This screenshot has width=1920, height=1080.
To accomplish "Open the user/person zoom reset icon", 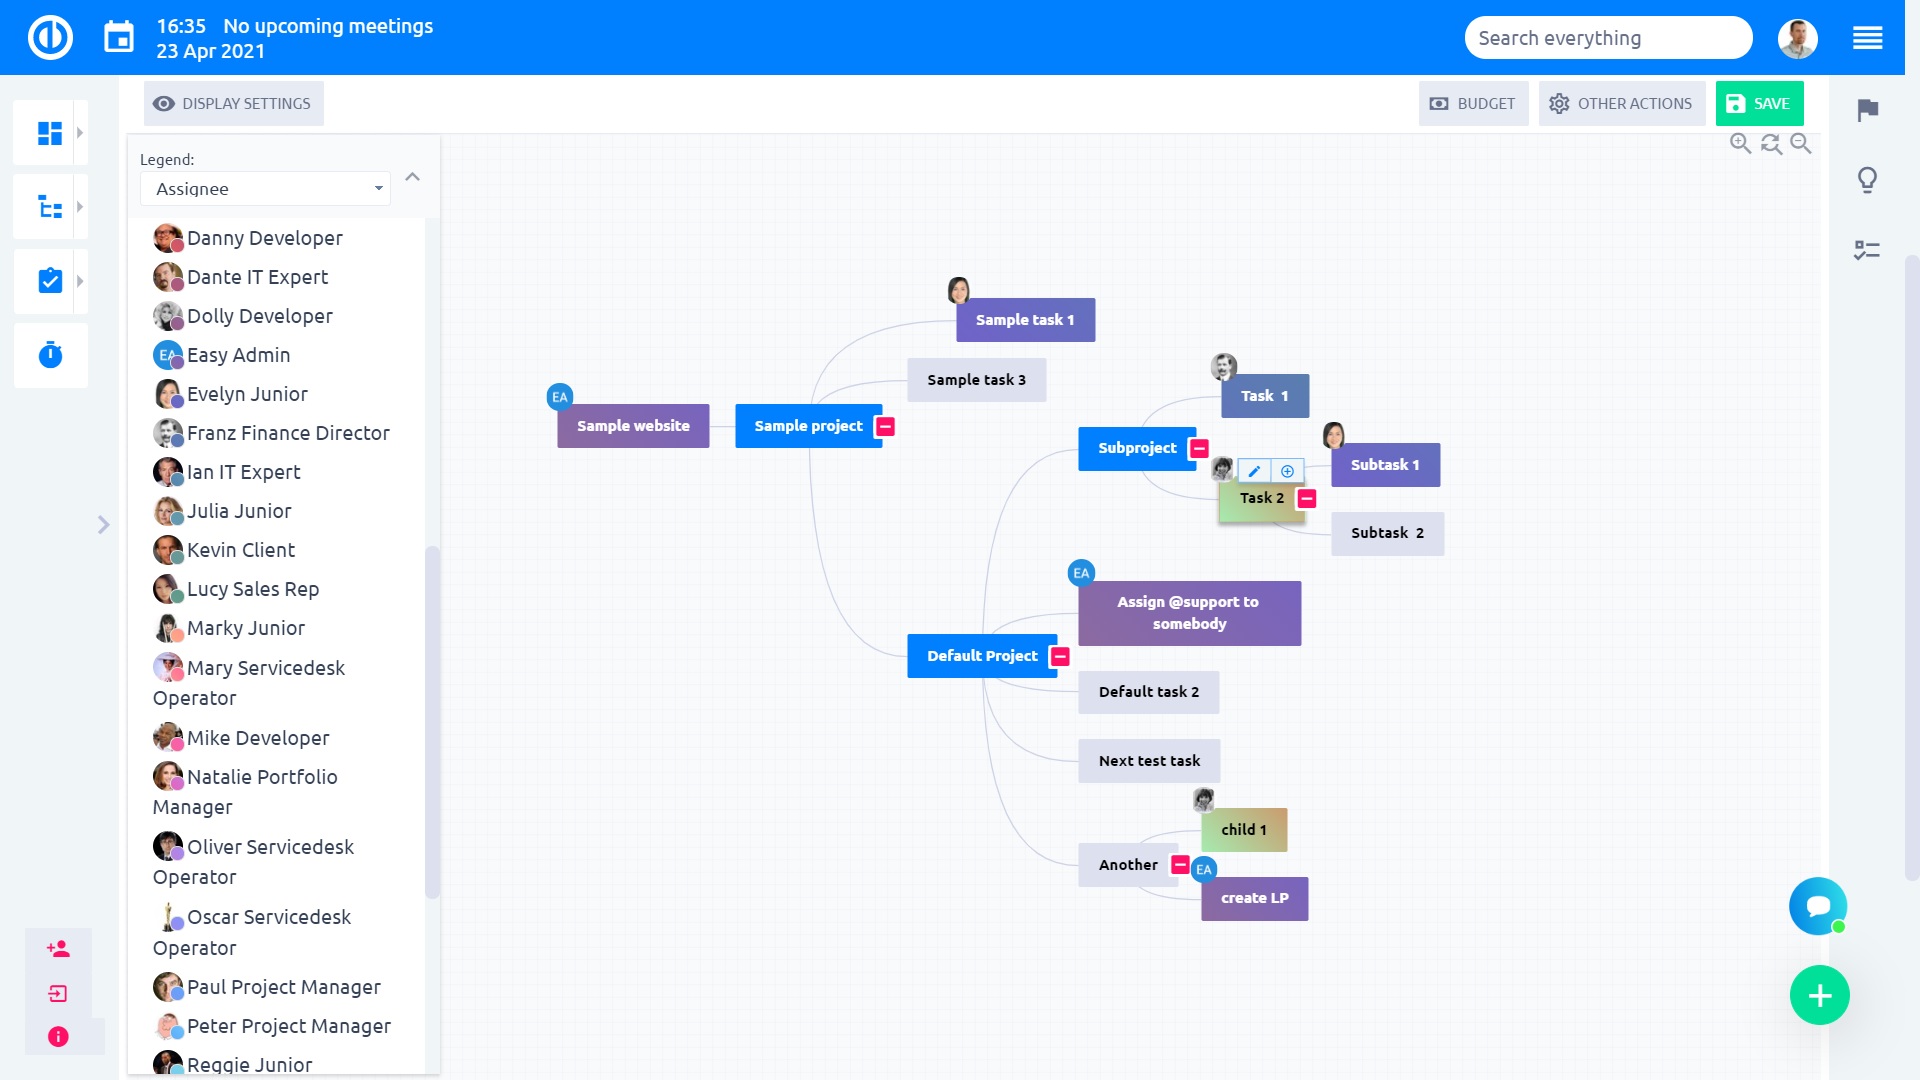I will click(x=1771, y=144).
